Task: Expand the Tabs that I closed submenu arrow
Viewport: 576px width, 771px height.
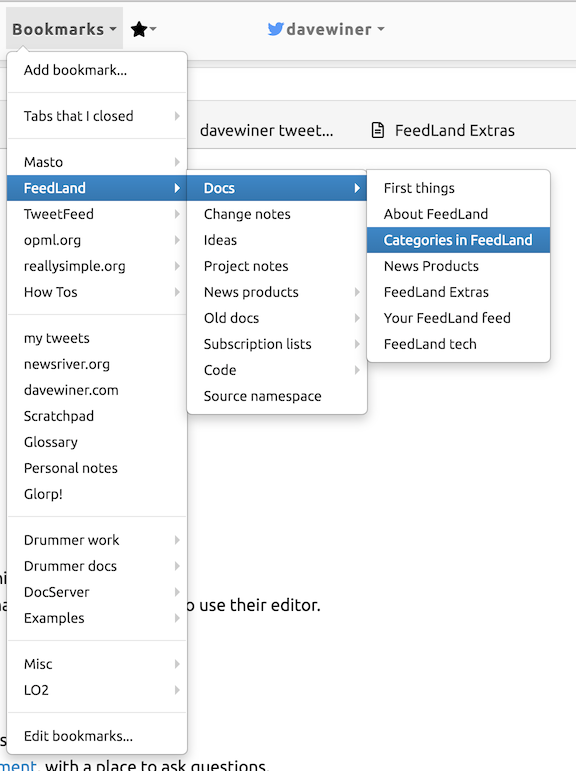Action: pyautogui.click(x=177, y=116)
